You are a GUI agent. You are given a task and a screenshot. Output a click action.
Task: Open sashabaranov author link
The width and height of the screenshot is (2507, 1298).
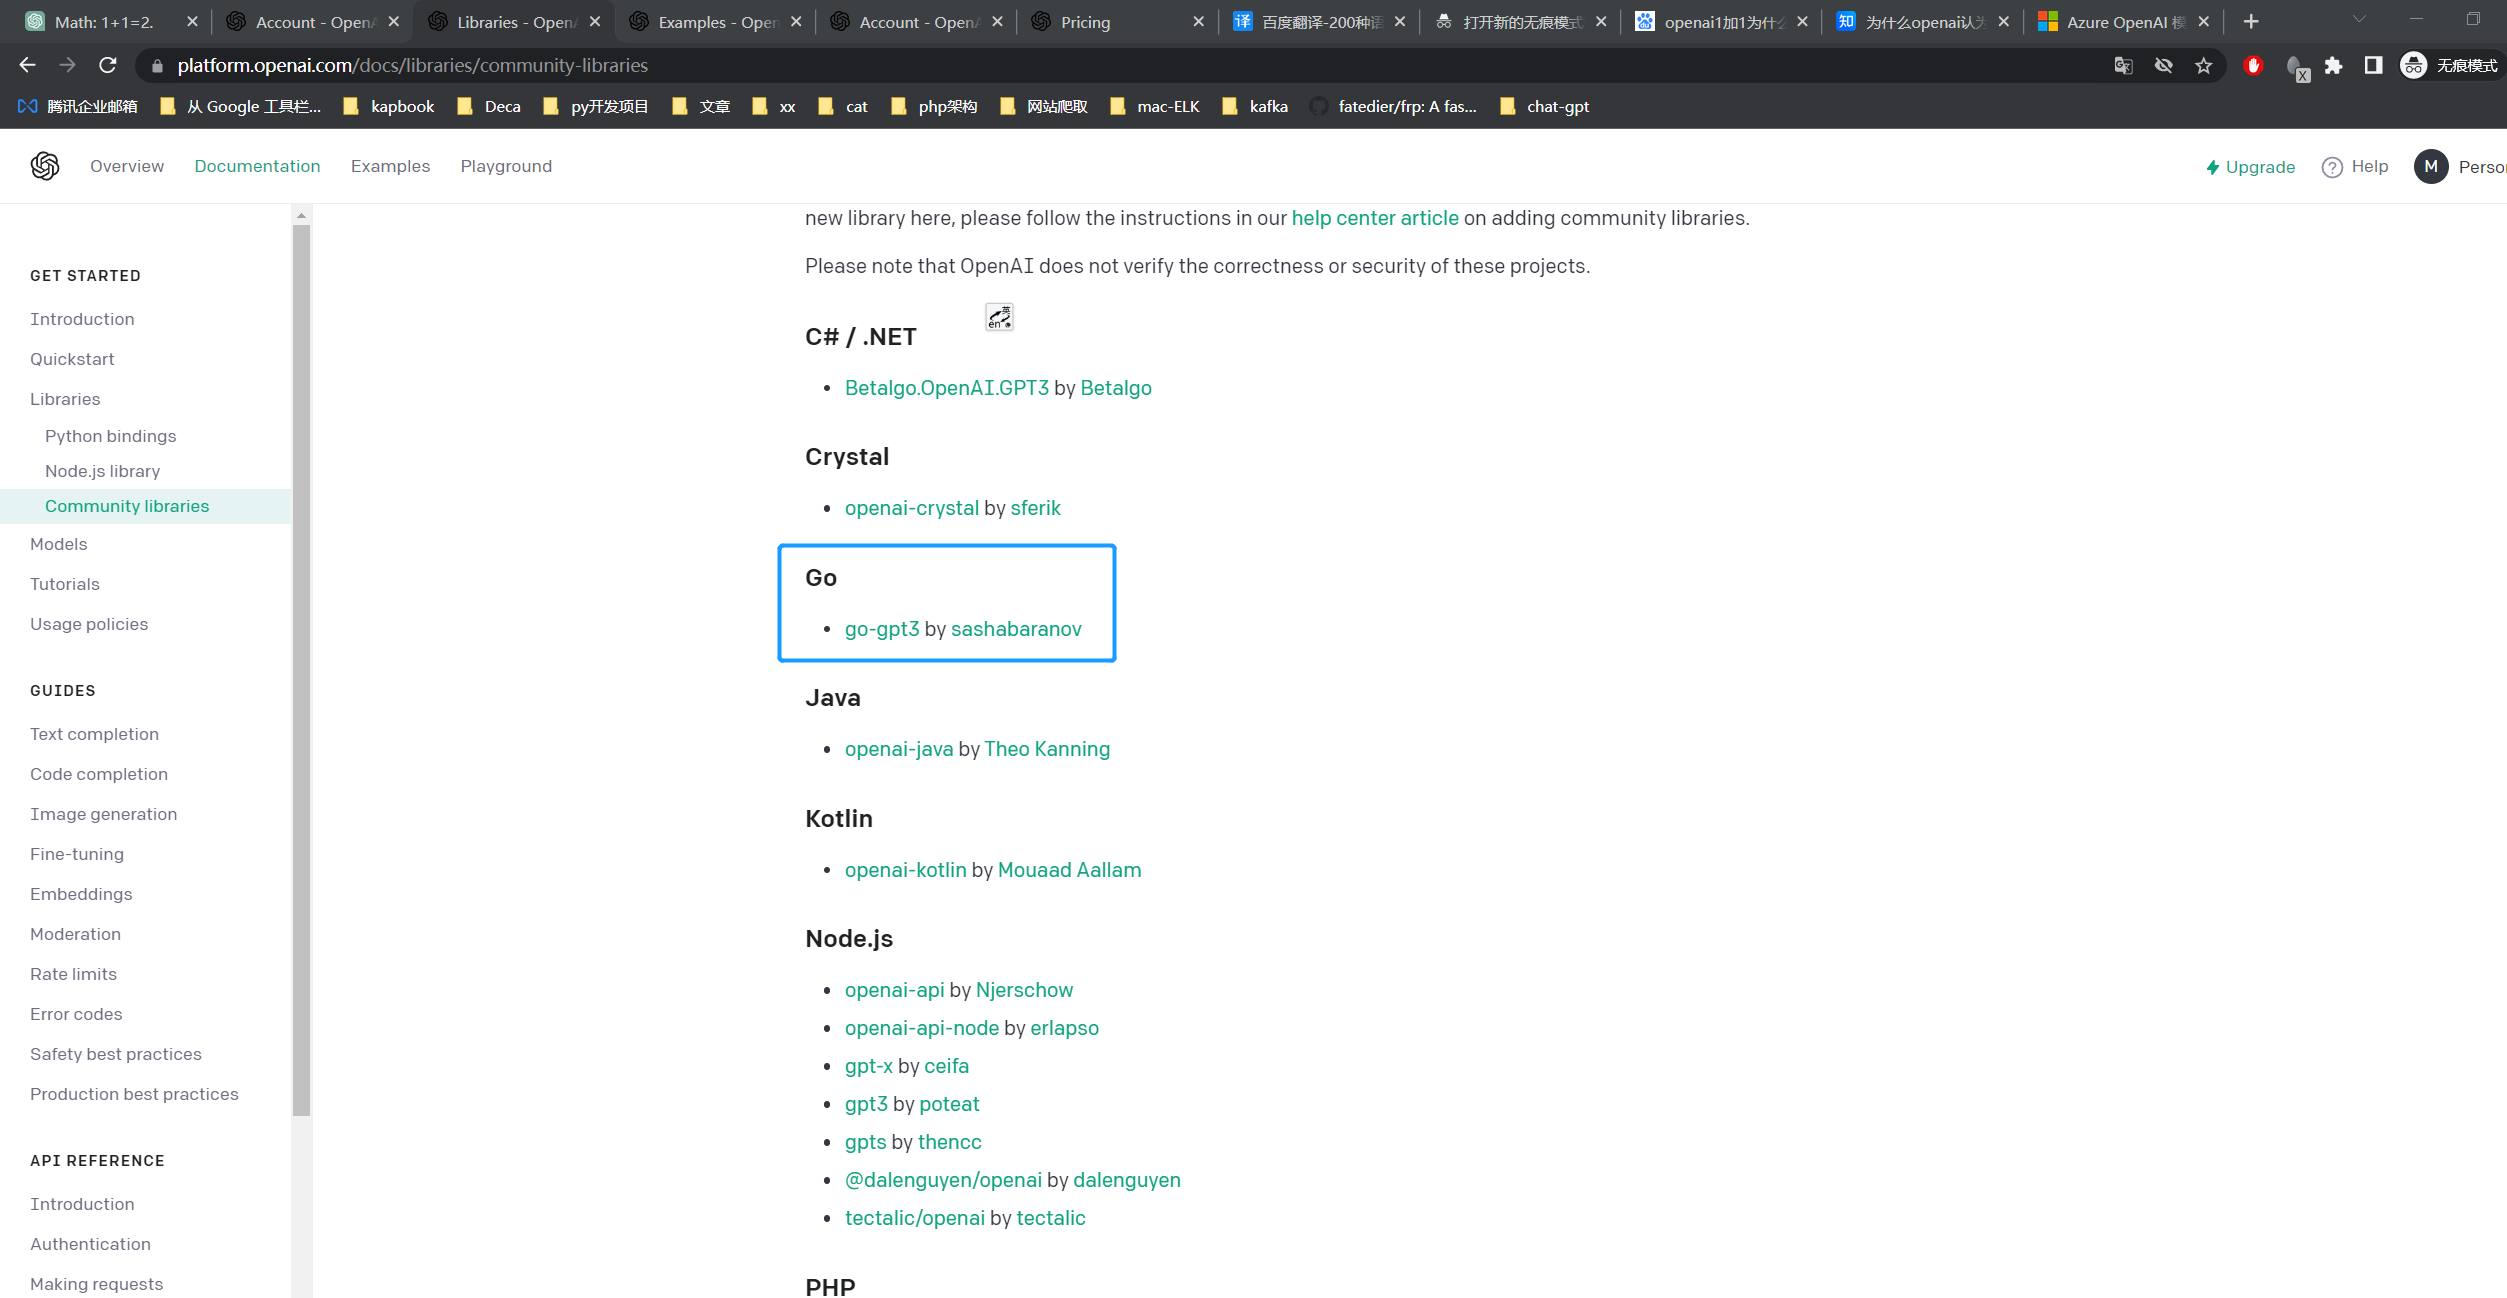click(x=1016, y=629)
